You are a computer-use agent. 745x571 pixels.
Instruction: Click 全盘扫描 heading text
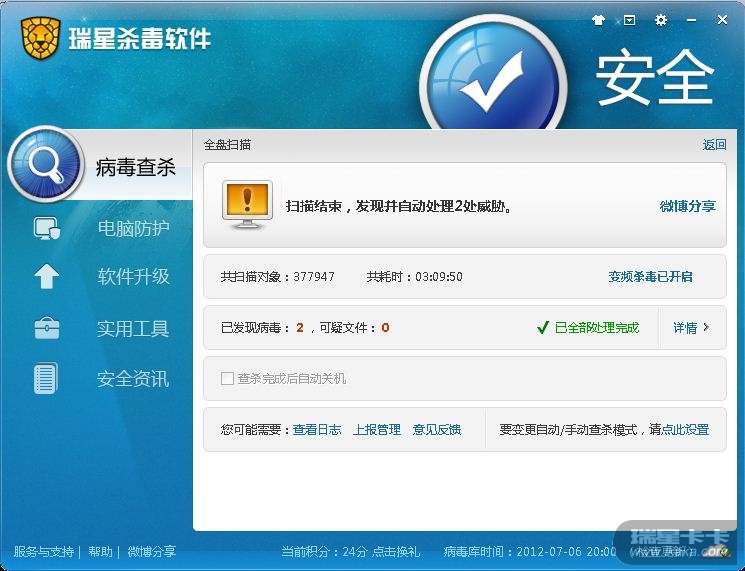227,144
